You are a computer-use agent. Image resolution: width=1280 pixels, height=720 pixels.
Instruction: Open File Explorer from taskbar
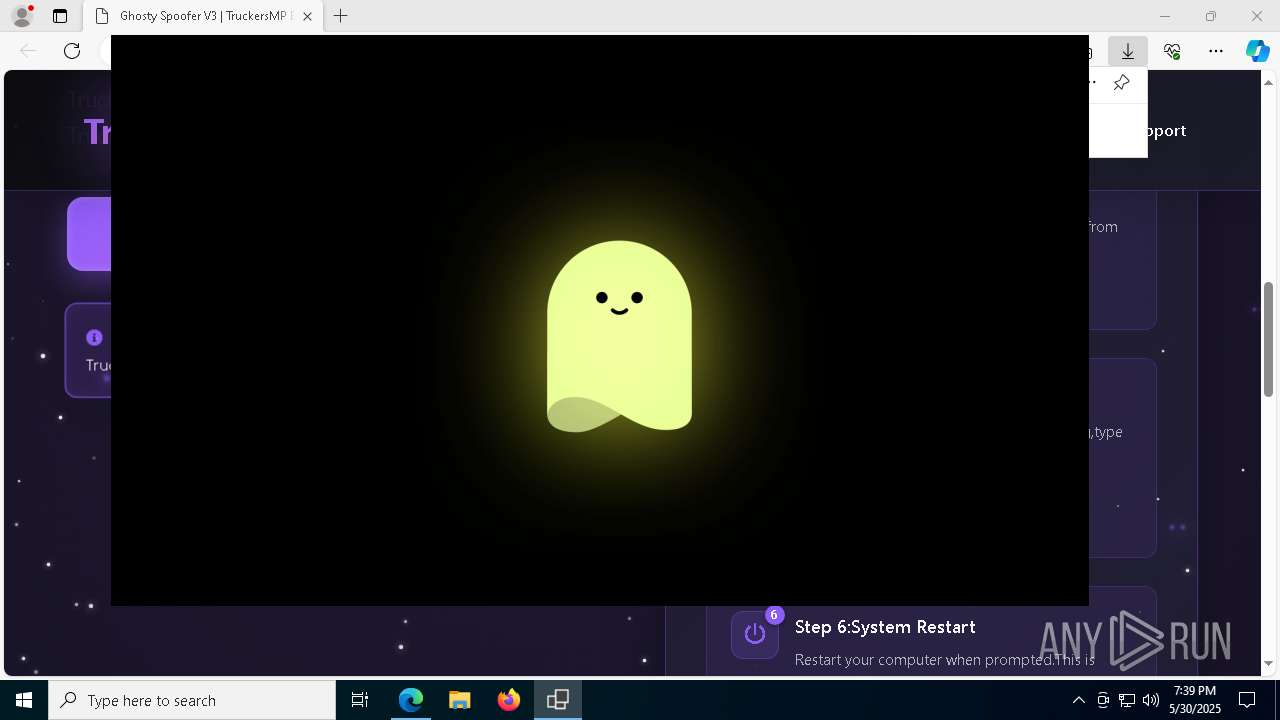[x=460, y=700]
